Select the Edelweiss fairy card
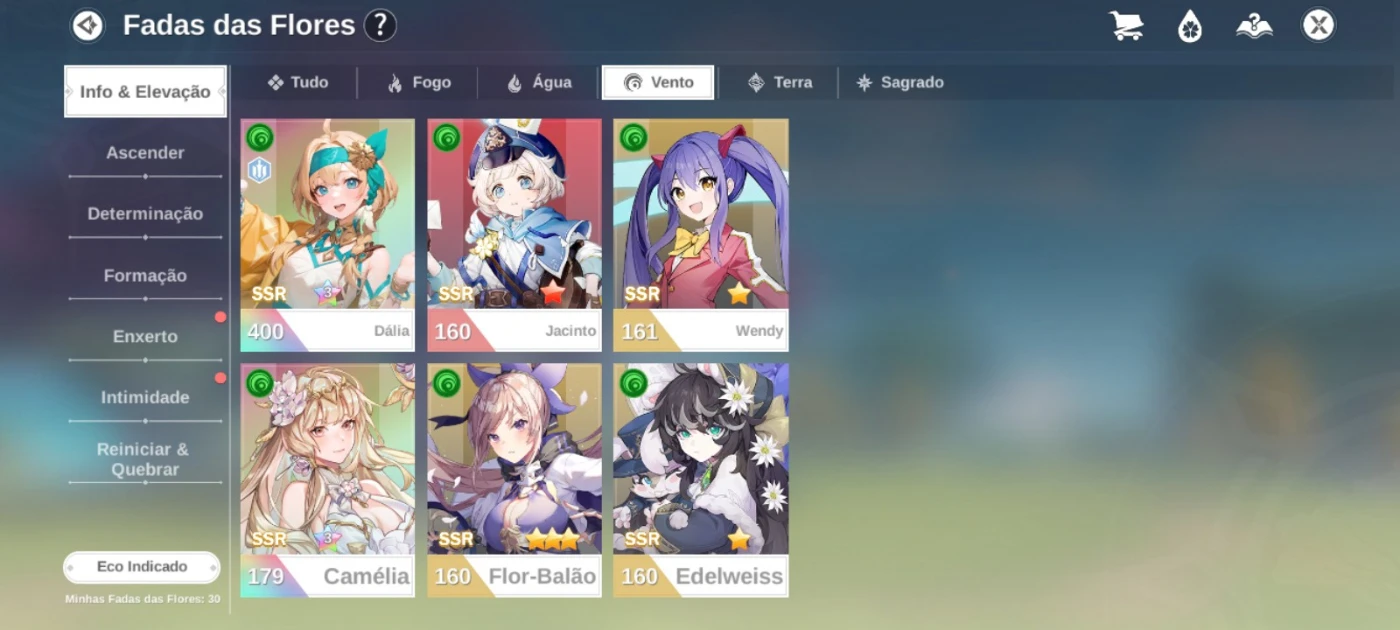1400x630 pixels. [701, 480]
